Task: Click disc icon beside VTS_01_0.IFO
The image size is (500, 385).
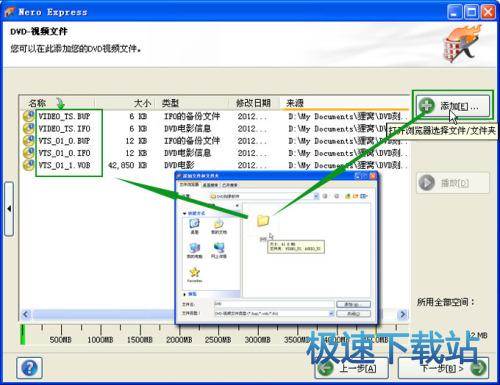Action: tap(29, 153)
